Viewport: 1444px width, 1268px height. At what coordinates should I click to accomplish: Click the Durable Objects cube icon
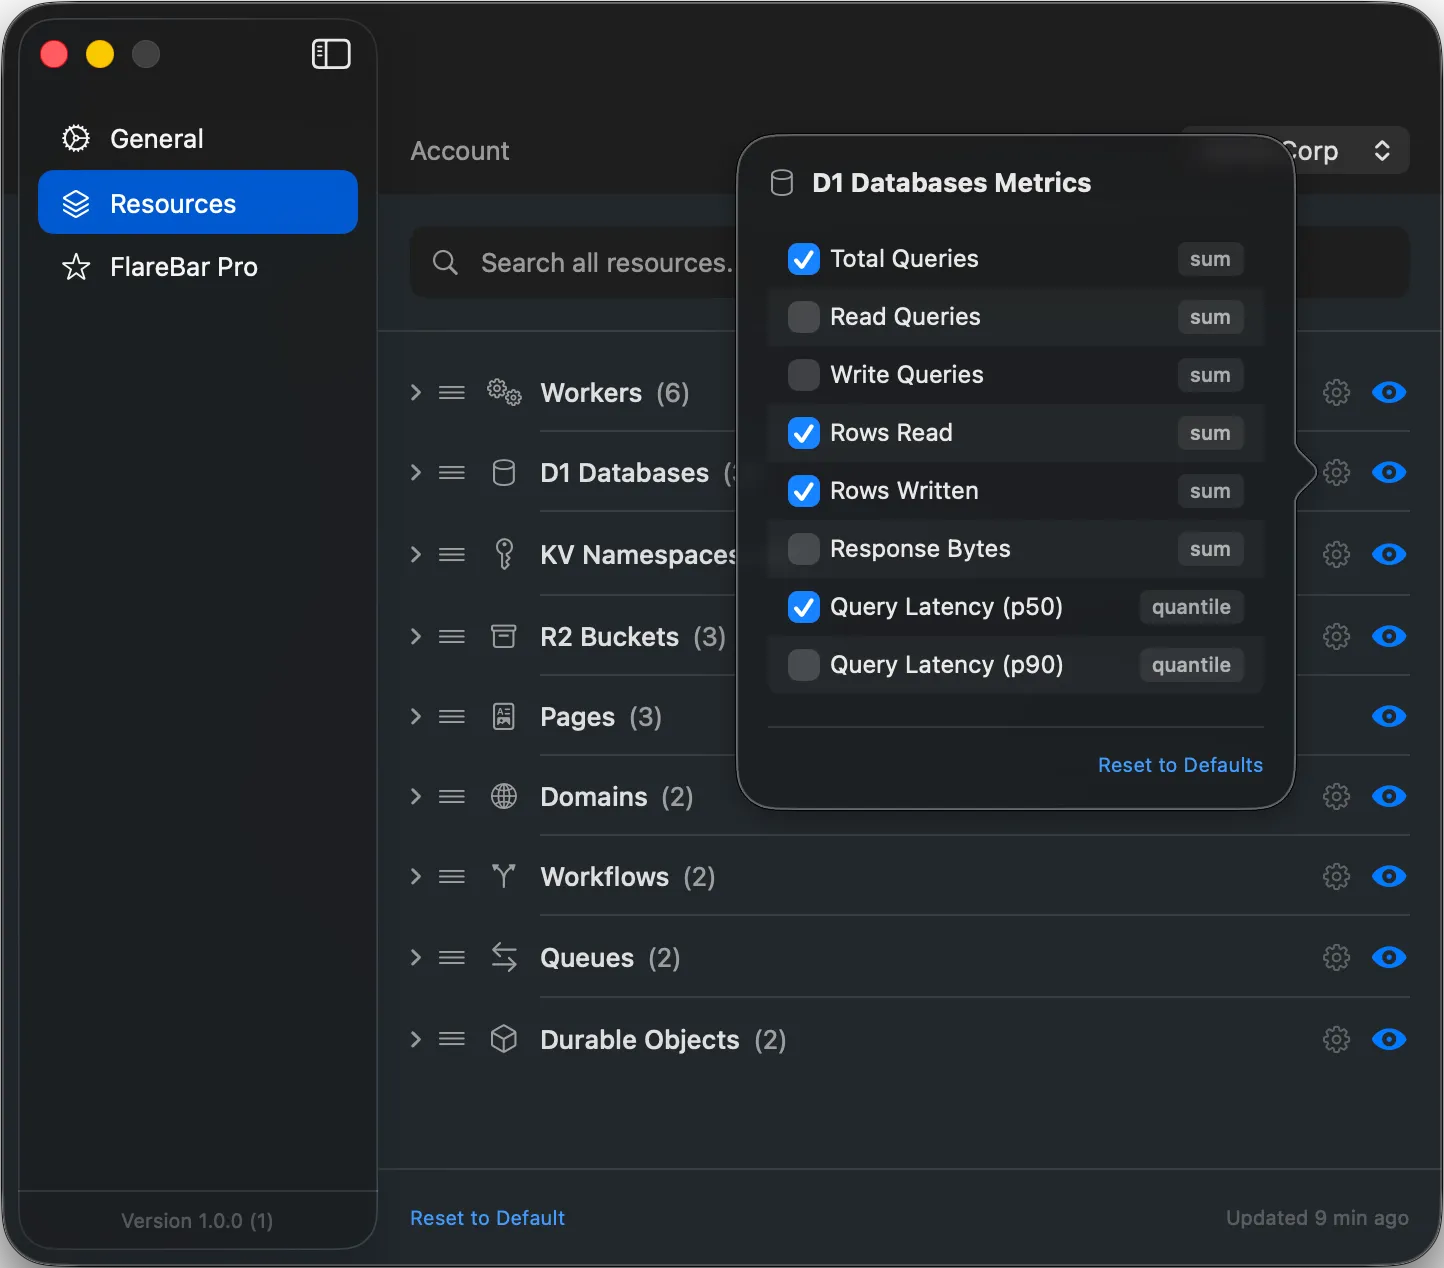tap(504, 1039)
